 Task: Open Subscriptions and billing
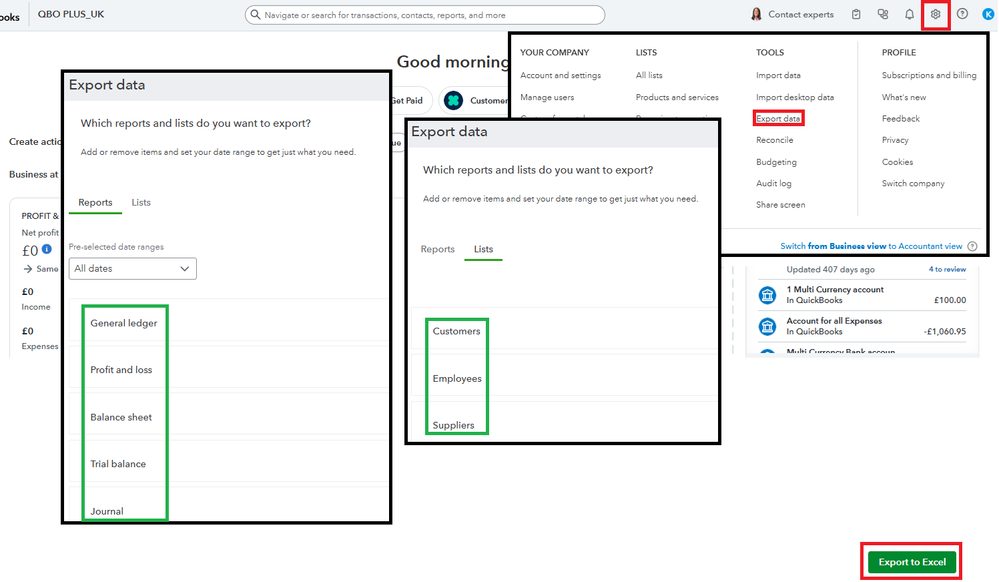click(x=929, y=75)
